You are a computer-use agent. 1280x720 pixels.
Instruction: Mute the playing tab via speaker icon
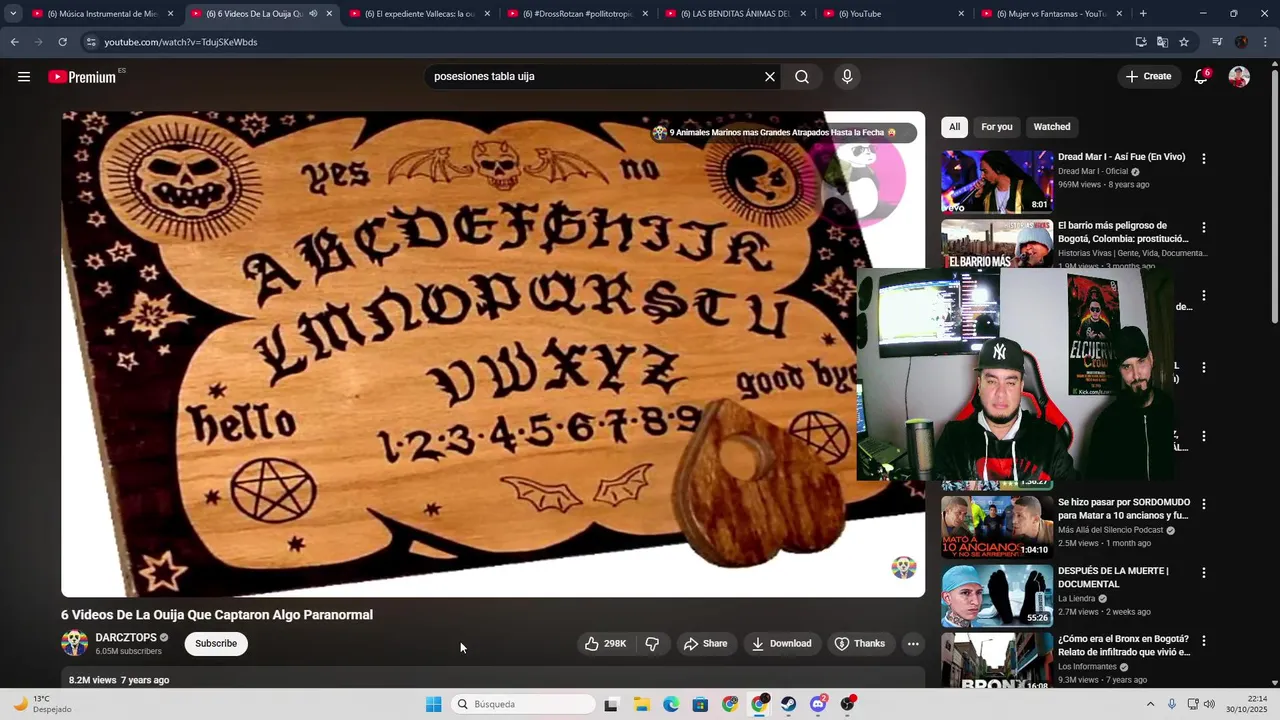pyautogui.click(x=313, y=14)
